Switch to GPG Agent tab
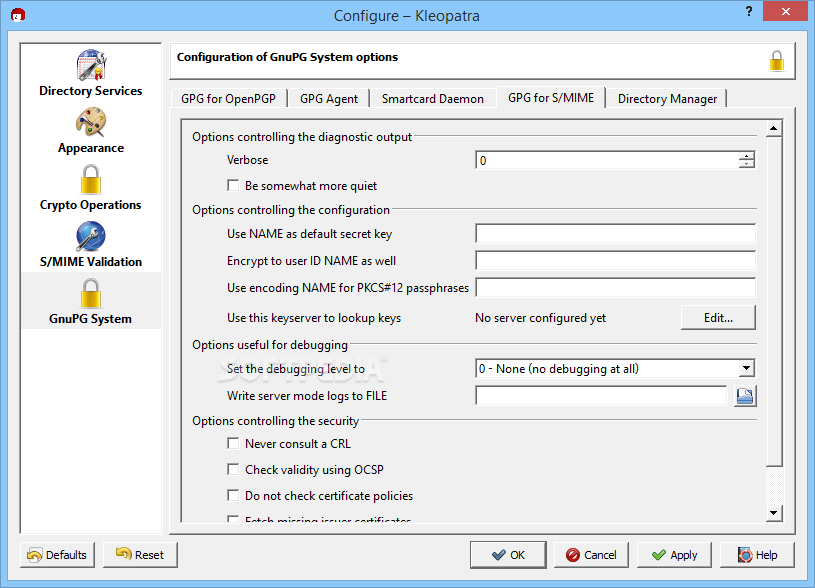 [x=329, y=99]
